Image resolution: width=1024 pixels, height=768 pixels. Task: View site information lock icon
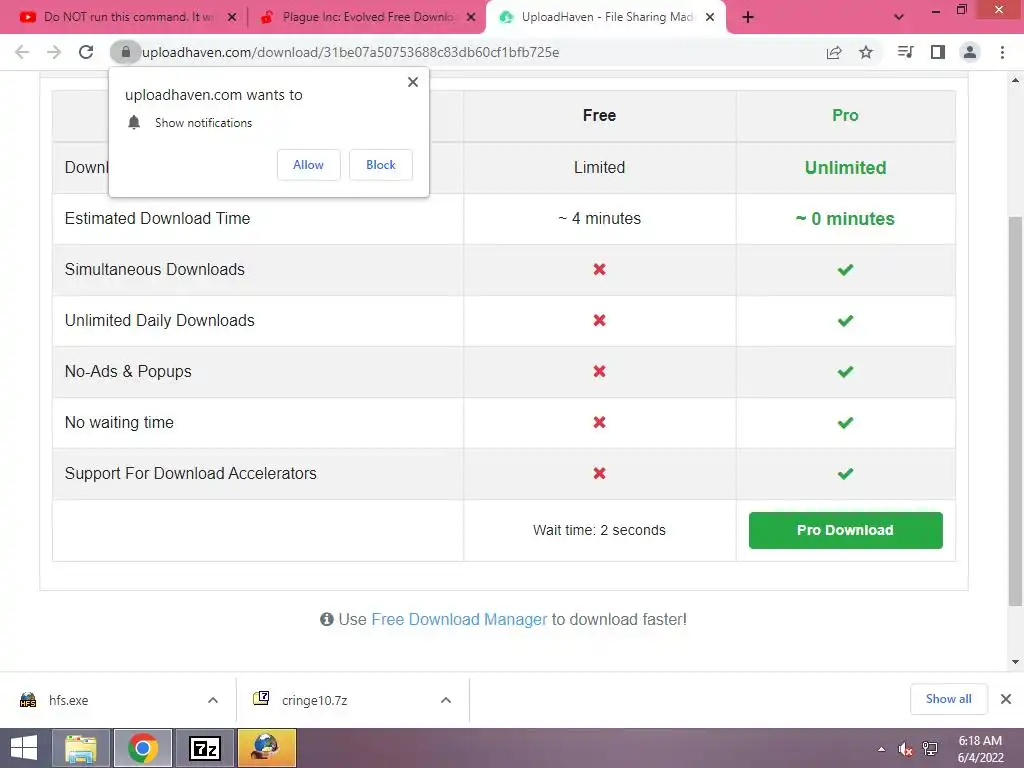pos(125,52)
